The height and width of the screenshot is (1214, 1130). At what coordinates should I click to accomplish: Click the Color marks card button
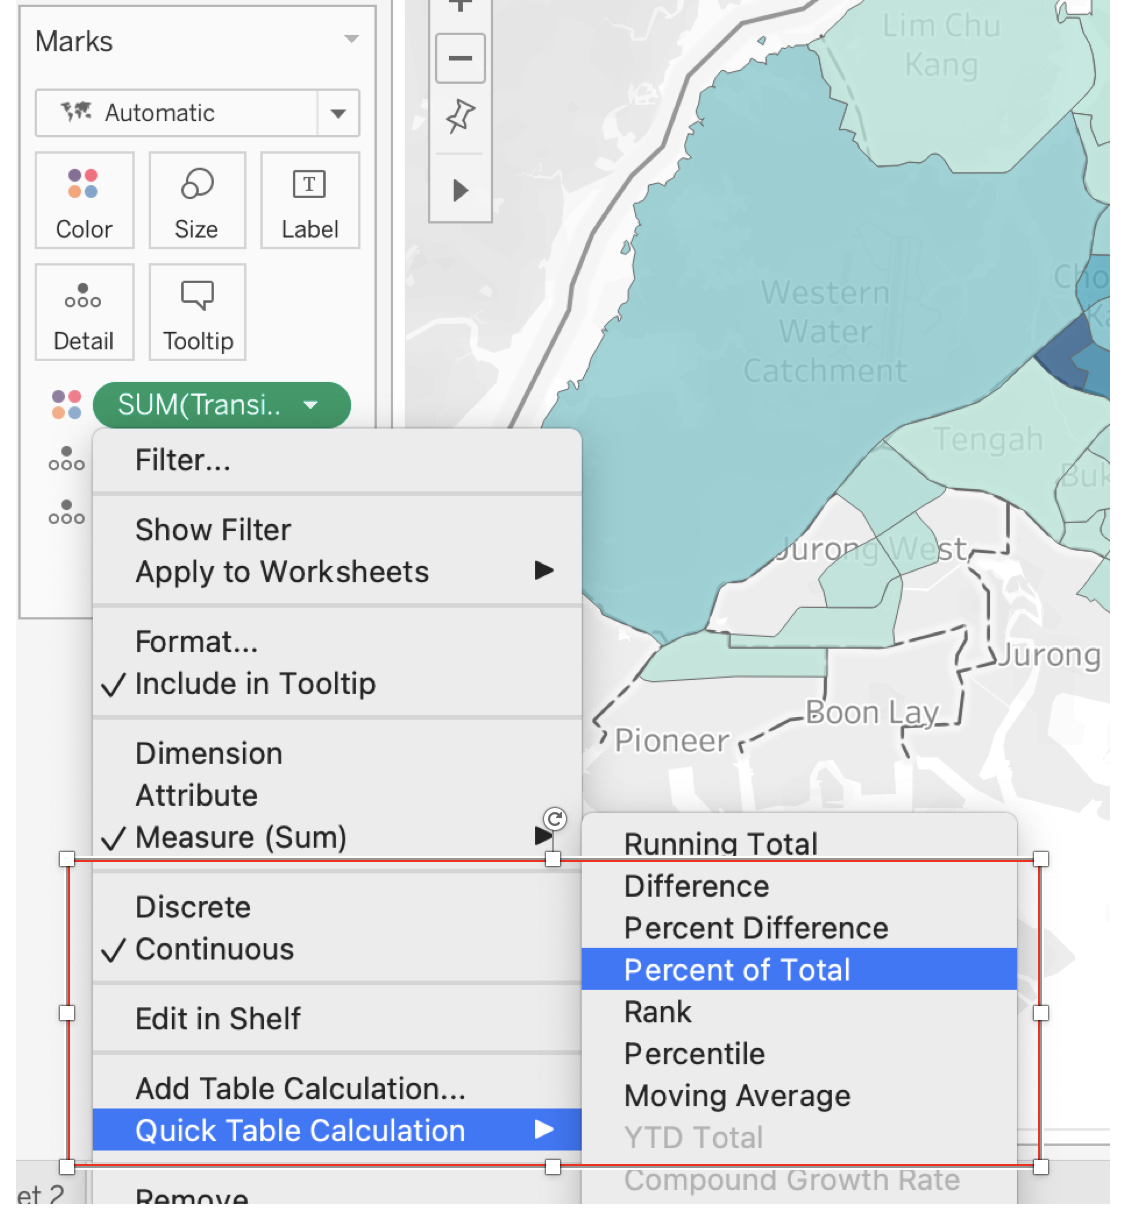[x=84, y=200]
